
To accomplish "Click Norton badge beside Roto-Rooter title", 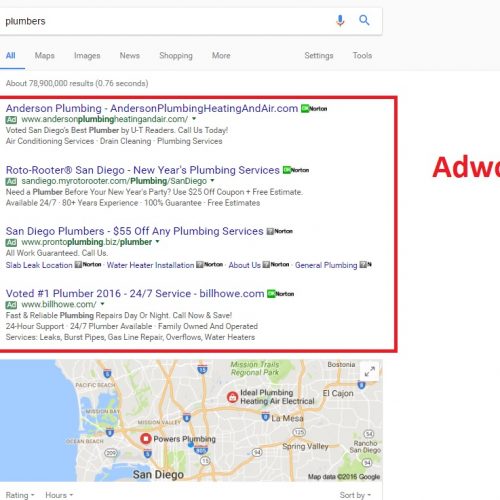I will (x=296, y=170).
